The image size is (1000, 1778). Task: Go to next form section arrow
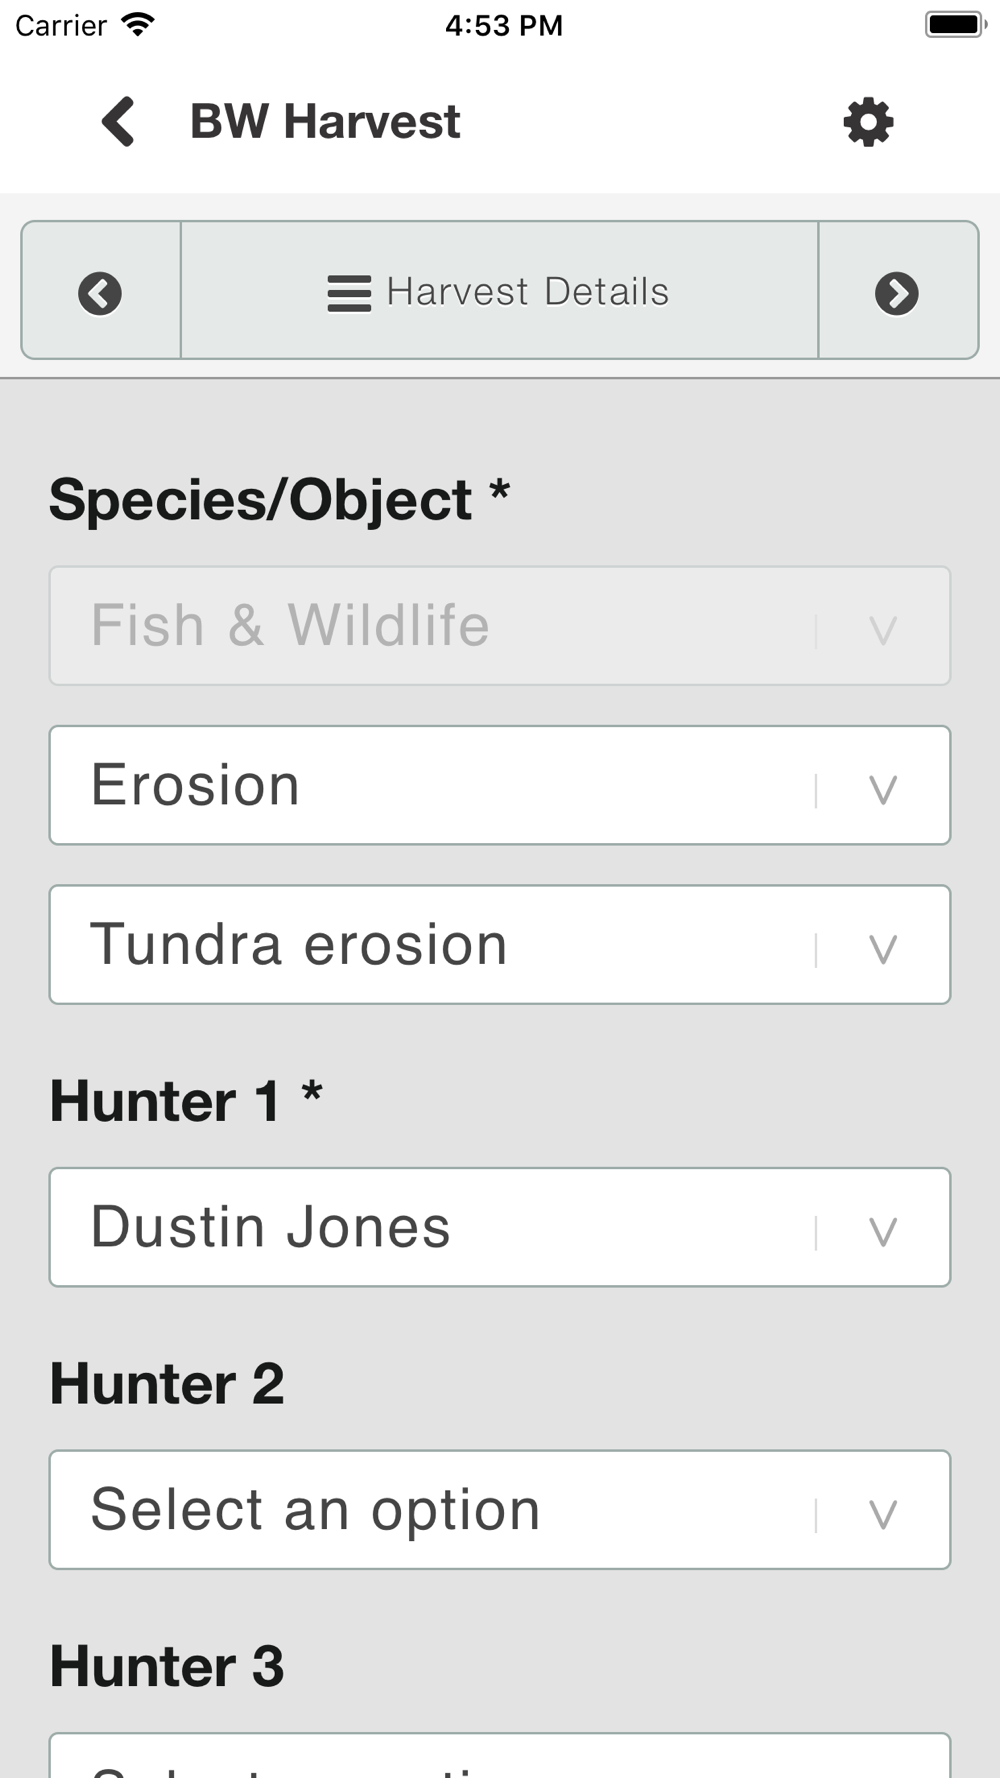click(x=897, y=293)
